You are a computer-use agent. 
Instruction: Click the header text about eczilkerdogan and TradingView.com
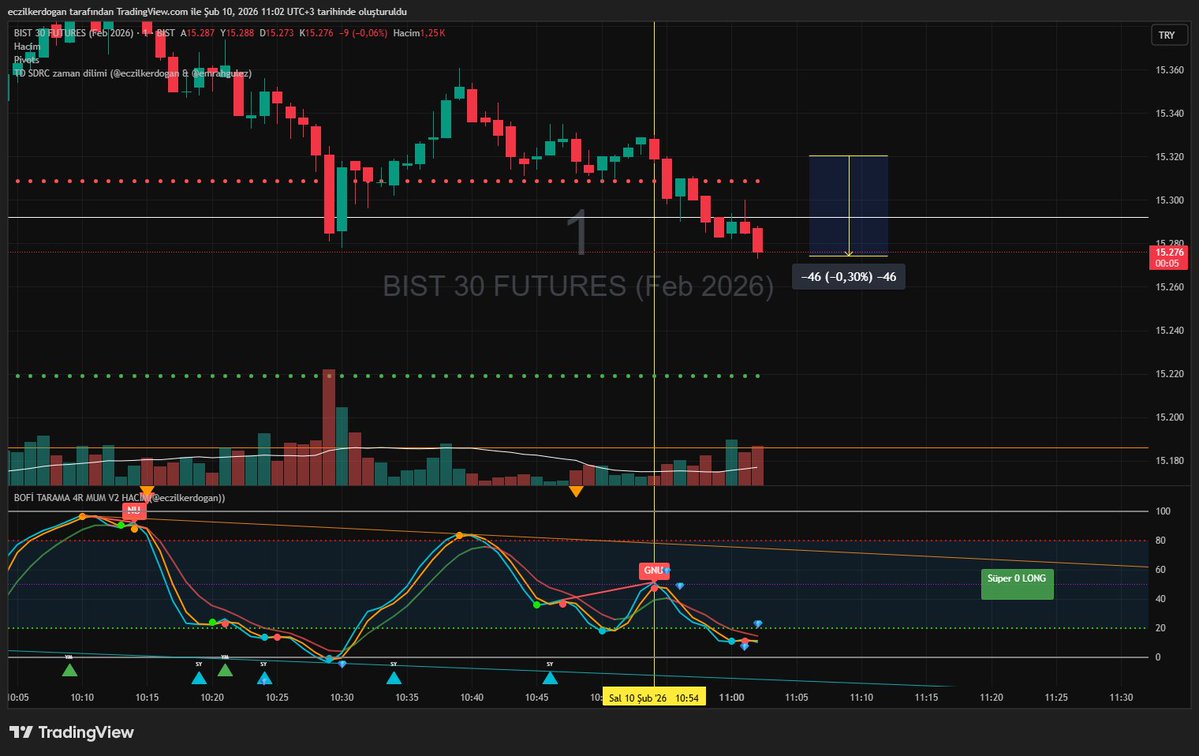coord(207,11)
